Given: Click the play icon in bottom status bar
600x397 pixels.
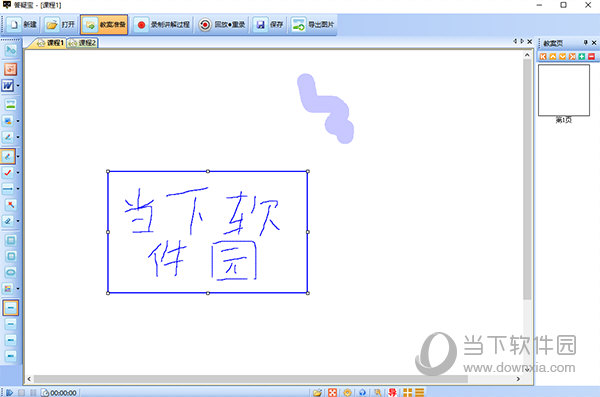Looking at the screenshot, I should [10, 392].
